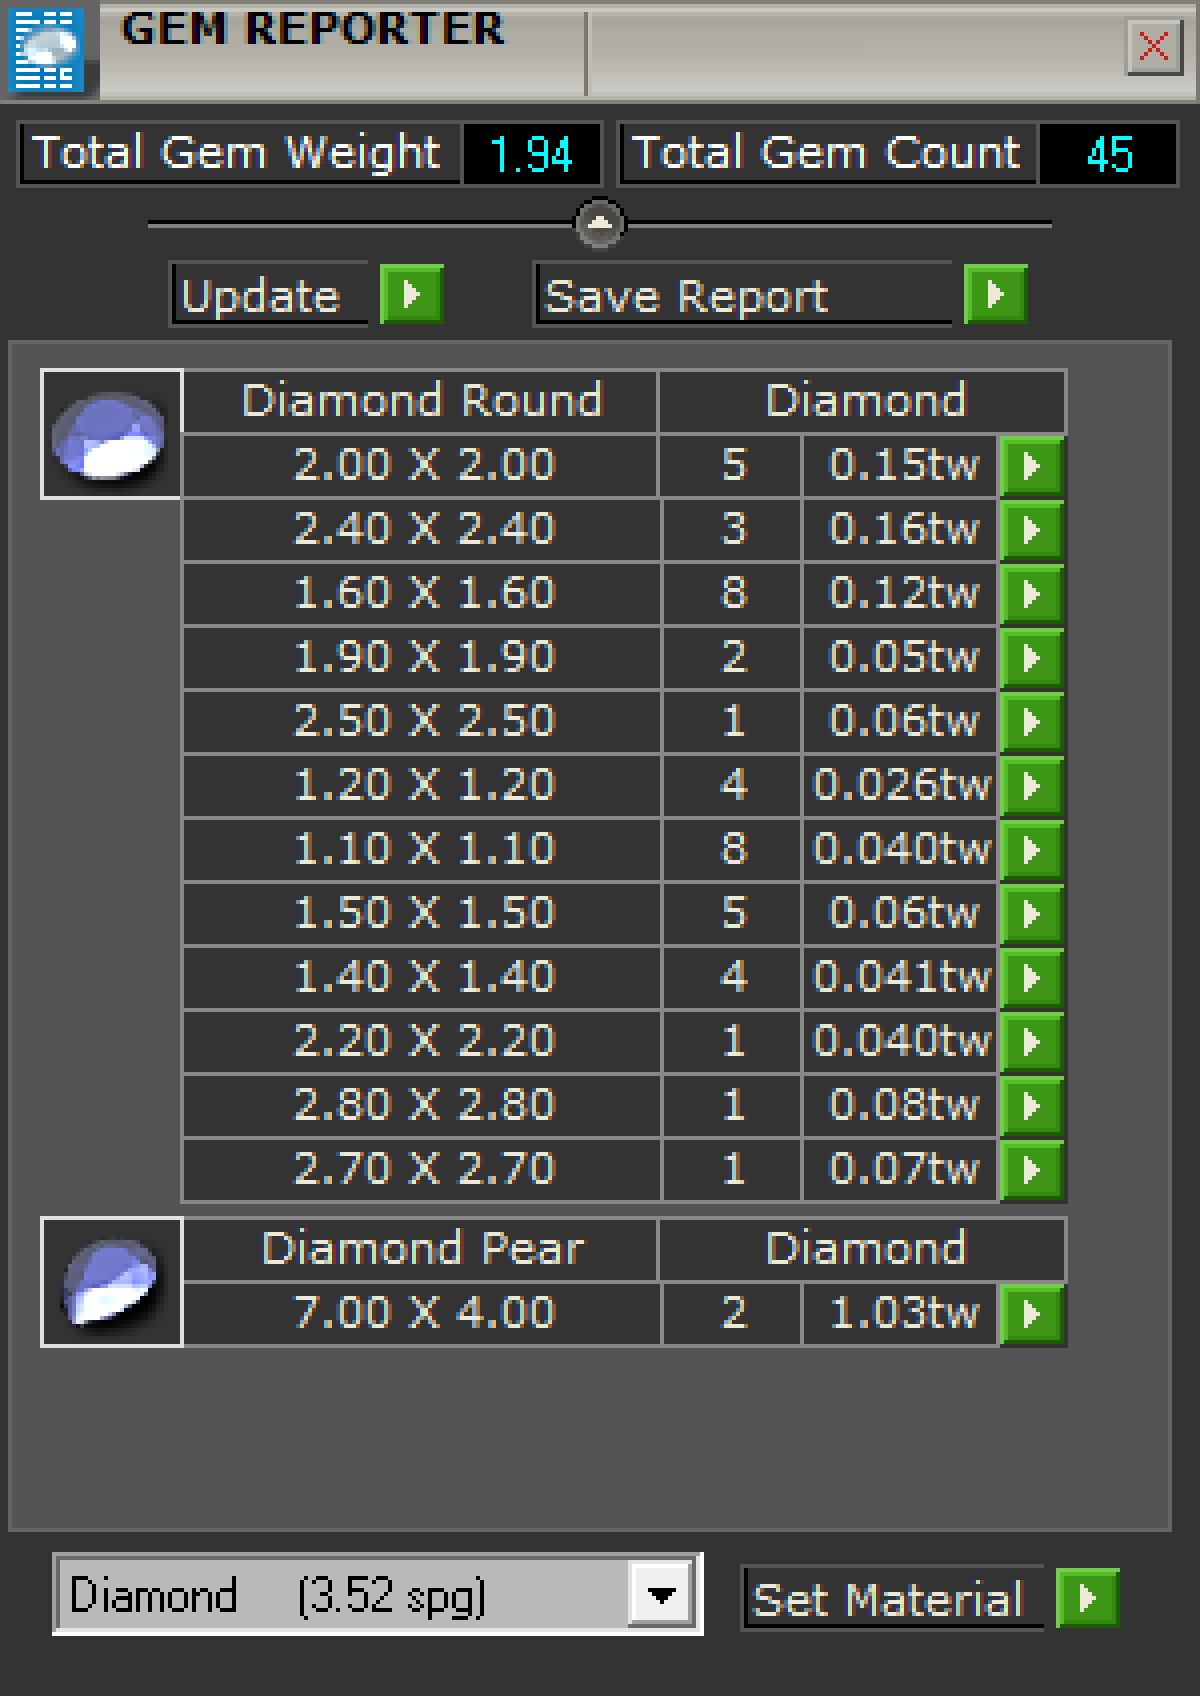Click the green arrow next to Save Report
Screen dimensions: 1200x1696
(995, 295)
